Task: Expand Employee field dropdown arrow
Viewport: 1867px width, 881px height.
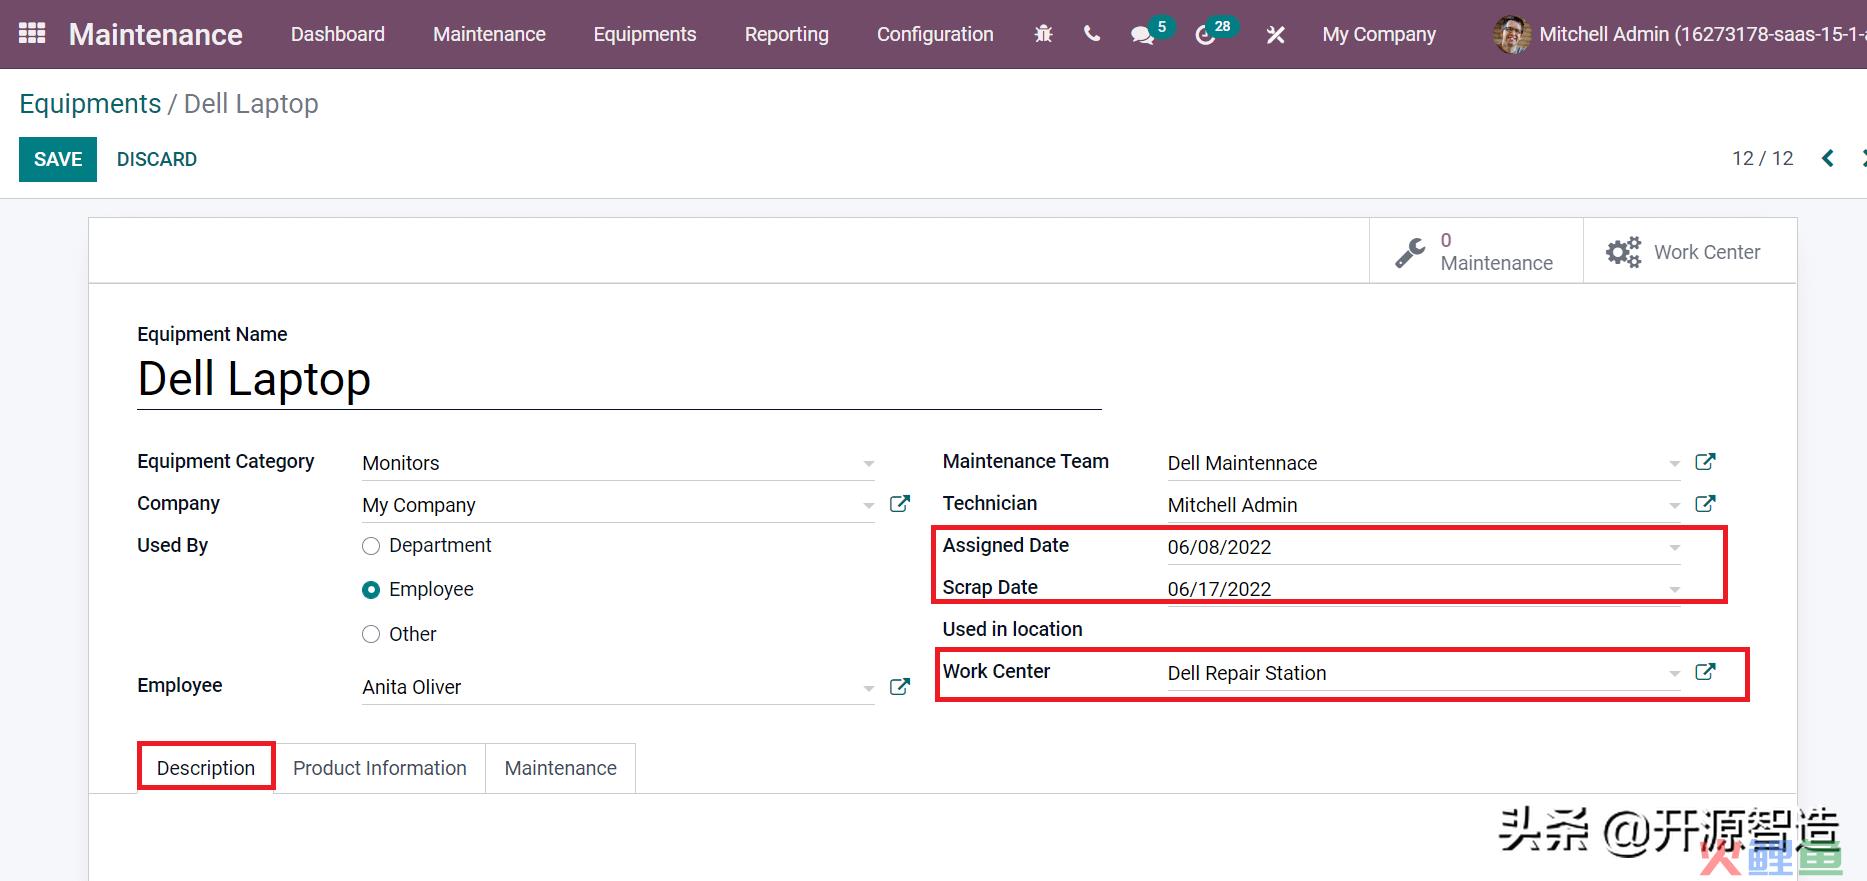Action: coord(868,688)
